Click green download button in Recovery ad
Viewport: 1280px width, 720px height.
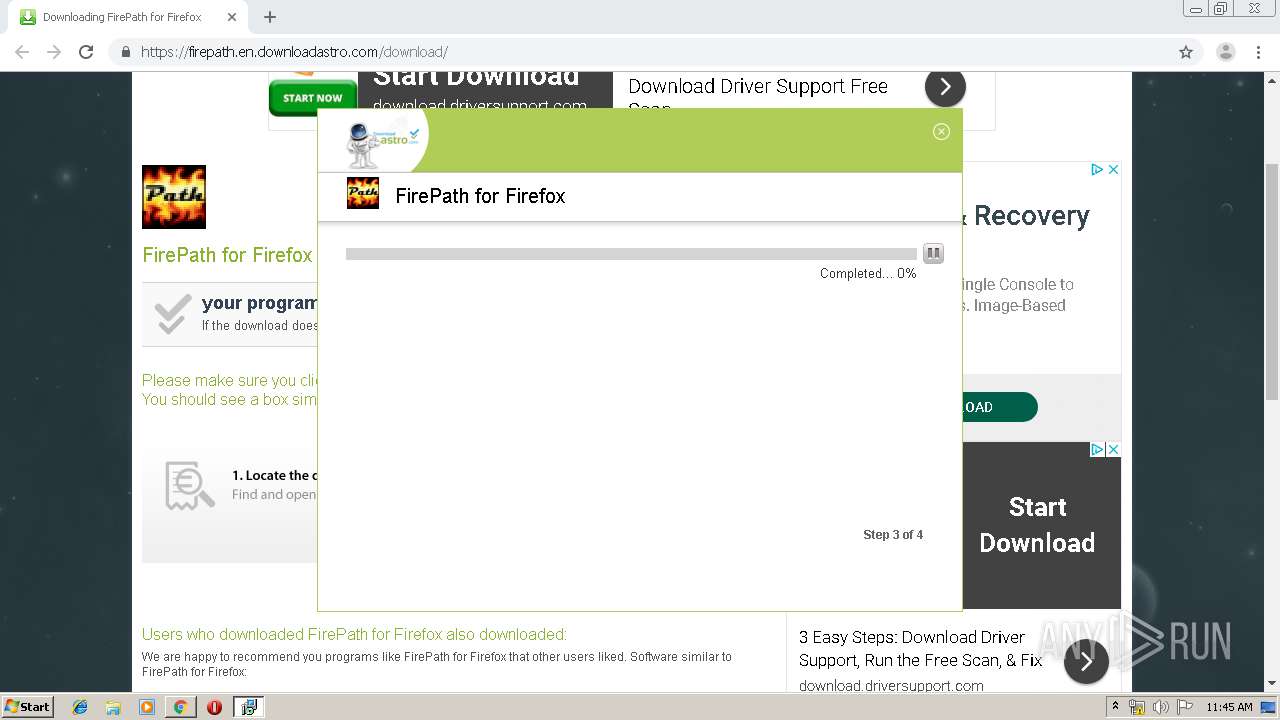tap(999, 407)
